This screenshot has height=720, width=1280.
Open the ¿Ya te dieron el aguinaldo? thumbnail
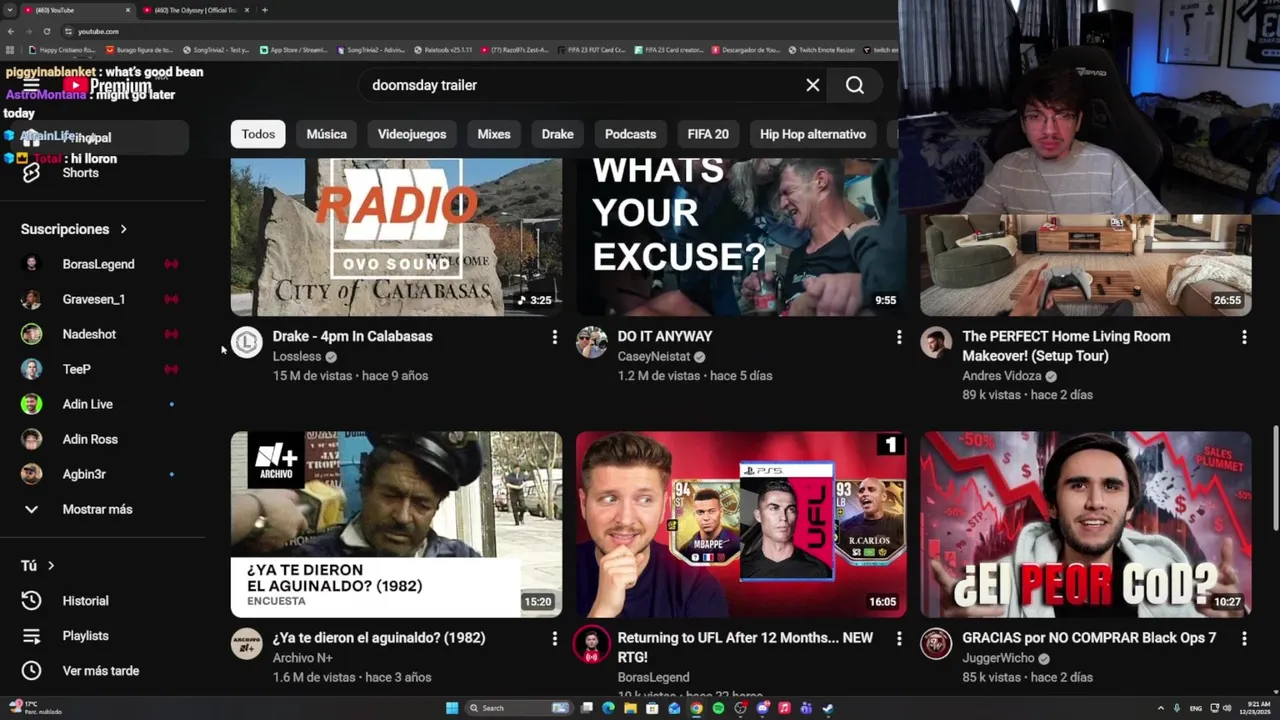(396, 524)
